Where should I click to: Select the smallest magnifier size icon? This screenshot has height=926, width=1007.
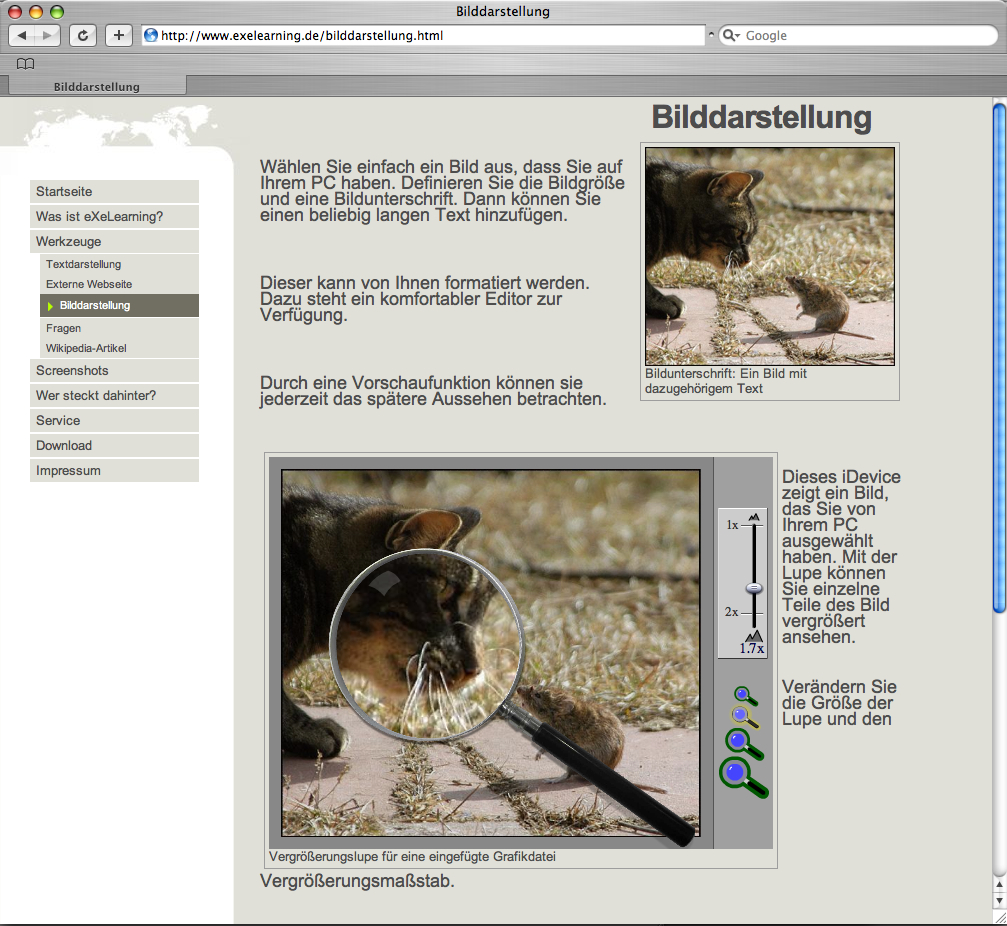pyautogui.click(x=746, y=696)
